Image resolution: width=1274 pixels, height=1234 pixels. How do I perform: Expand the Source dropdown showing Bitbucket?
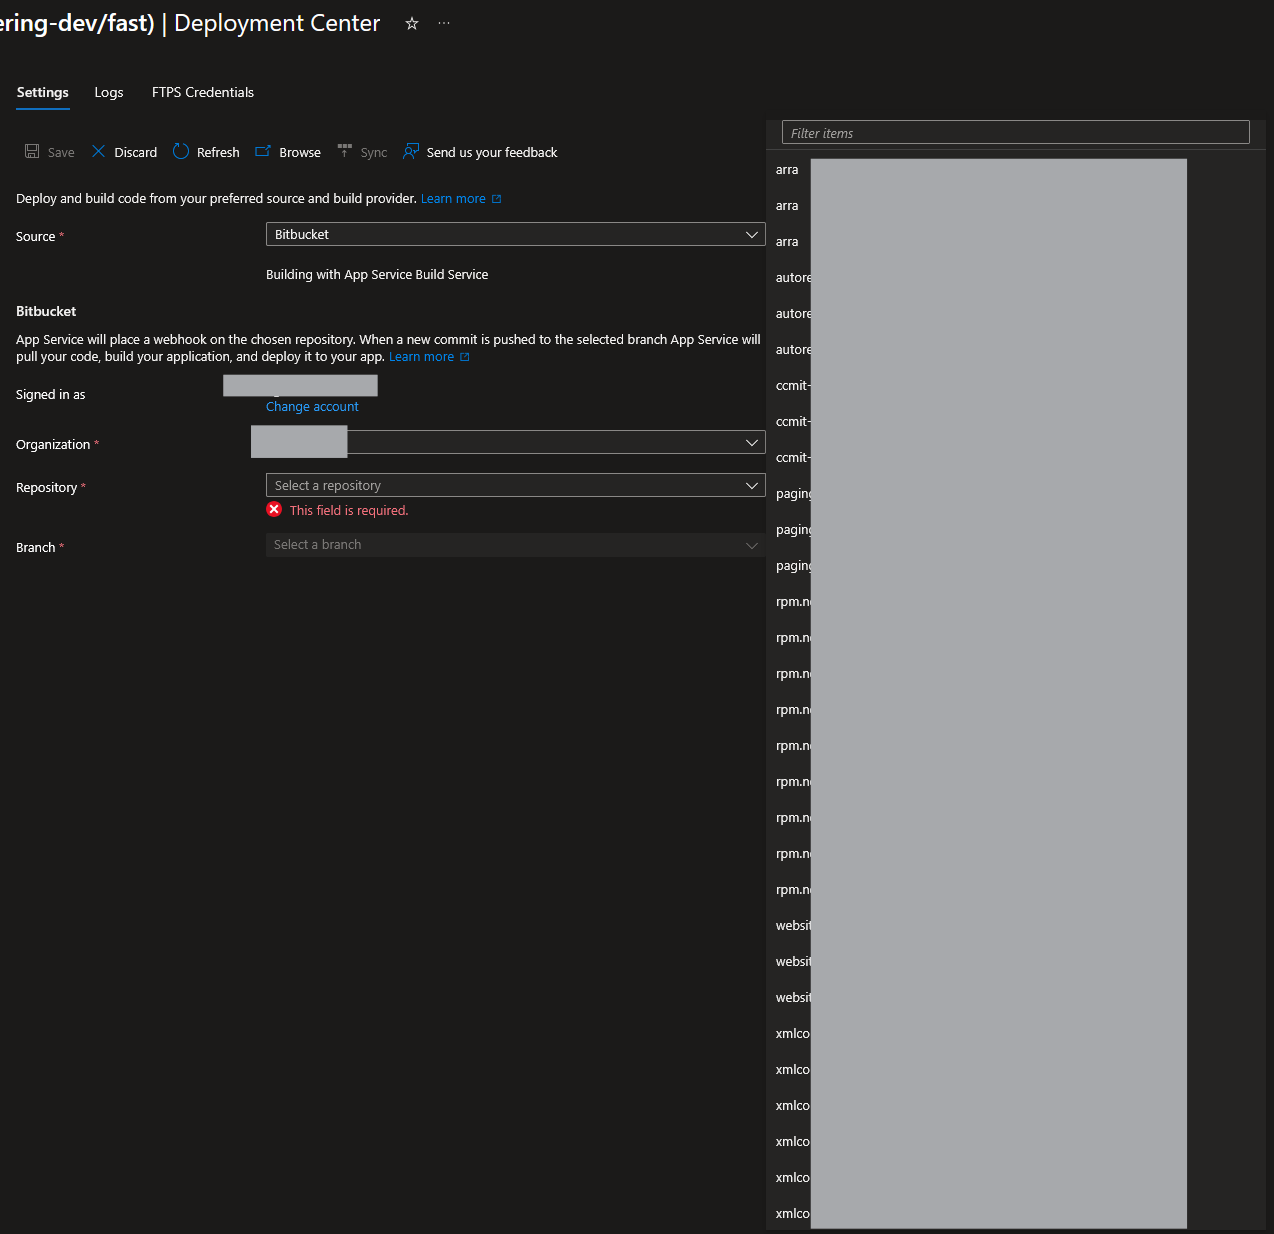pyautogui.click(x=515, y=234)
